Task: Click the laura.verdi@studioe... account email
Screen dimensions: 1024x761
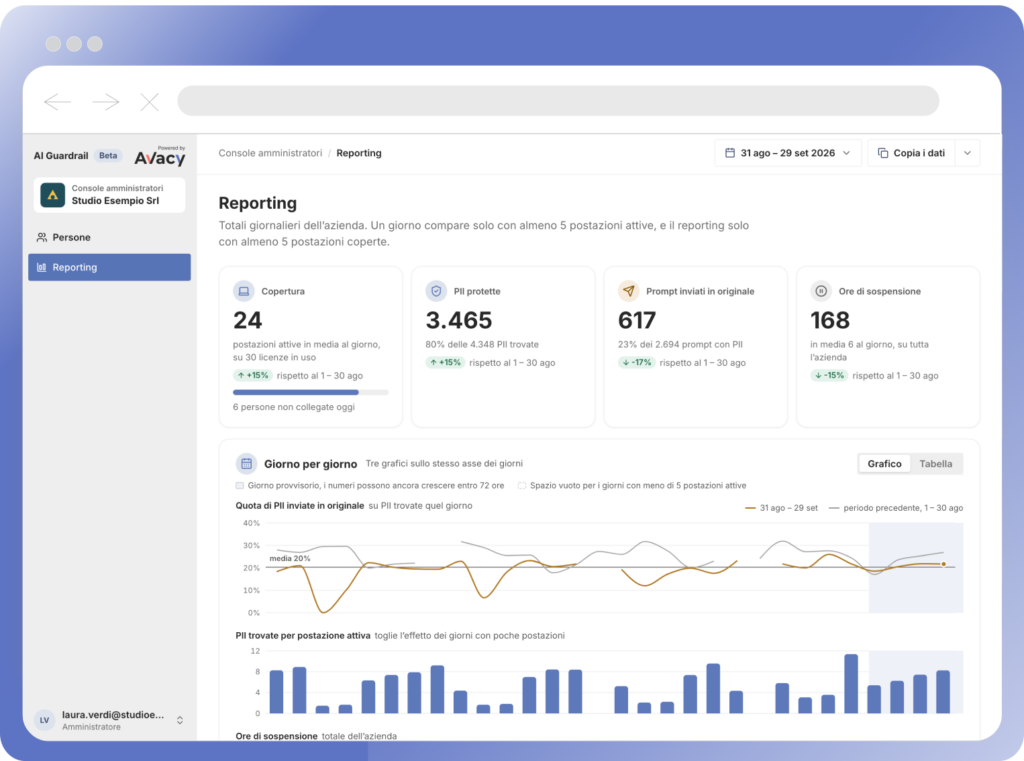Action: pyautogui.click(x=113, y=715)
